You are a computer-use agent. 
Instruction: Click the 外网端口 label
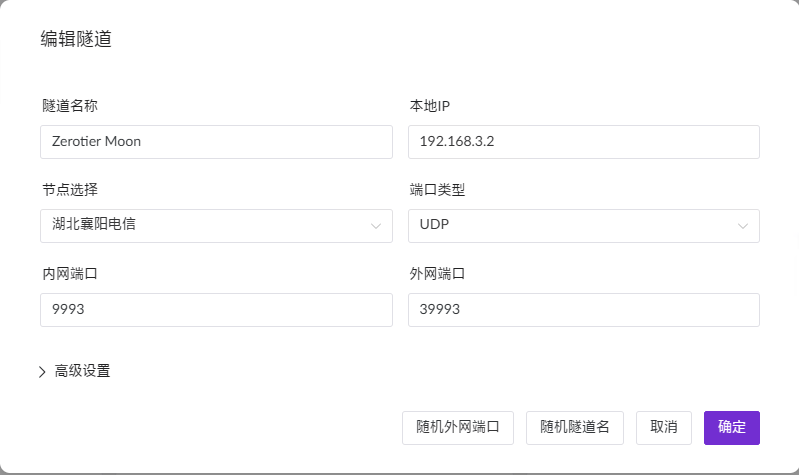[437, 274]
